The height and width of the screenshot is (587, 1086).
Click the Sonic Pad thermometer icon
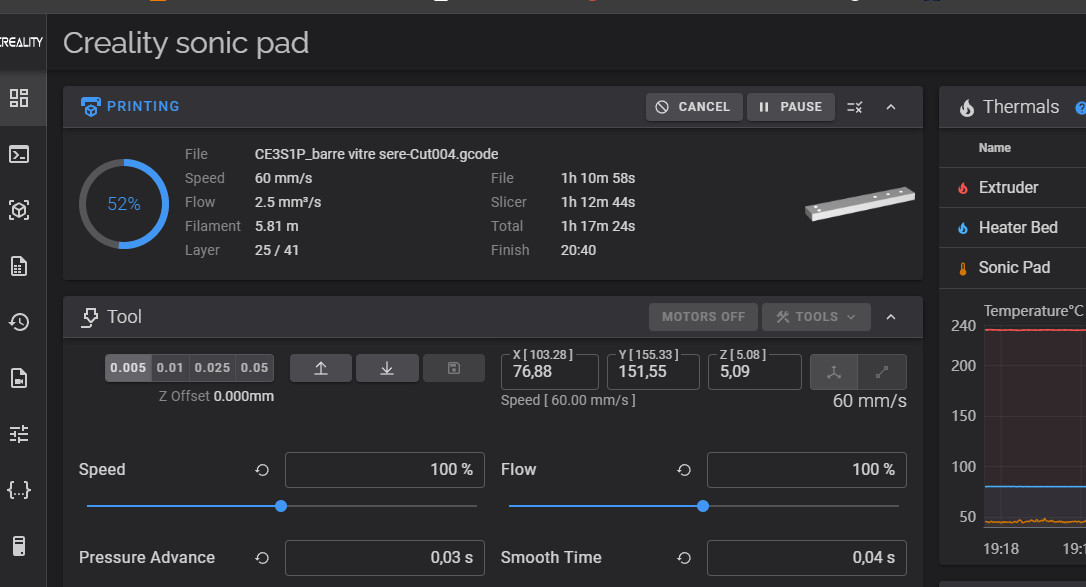(963, 269)
